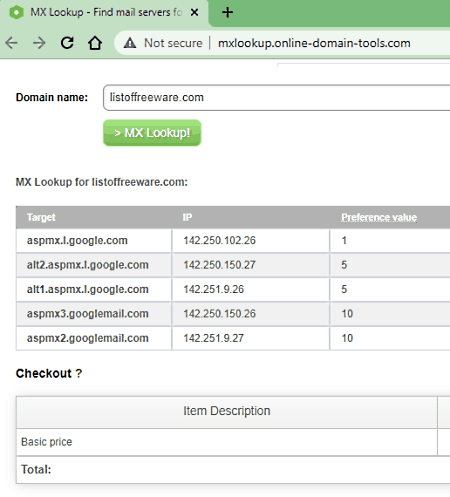Select aspmx2.googlemail.com target cell

pos(94,338)
